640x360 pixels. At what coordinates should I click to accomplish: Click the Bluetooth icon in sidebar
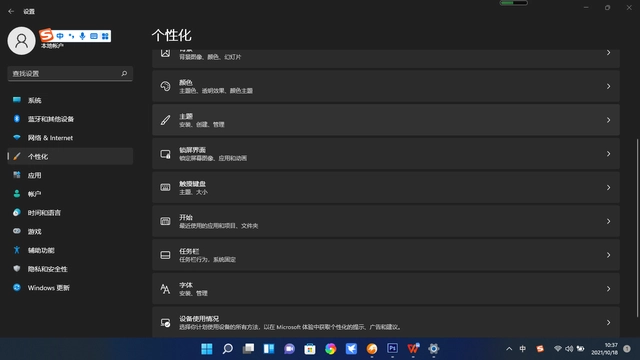click(x=17, y=118)
